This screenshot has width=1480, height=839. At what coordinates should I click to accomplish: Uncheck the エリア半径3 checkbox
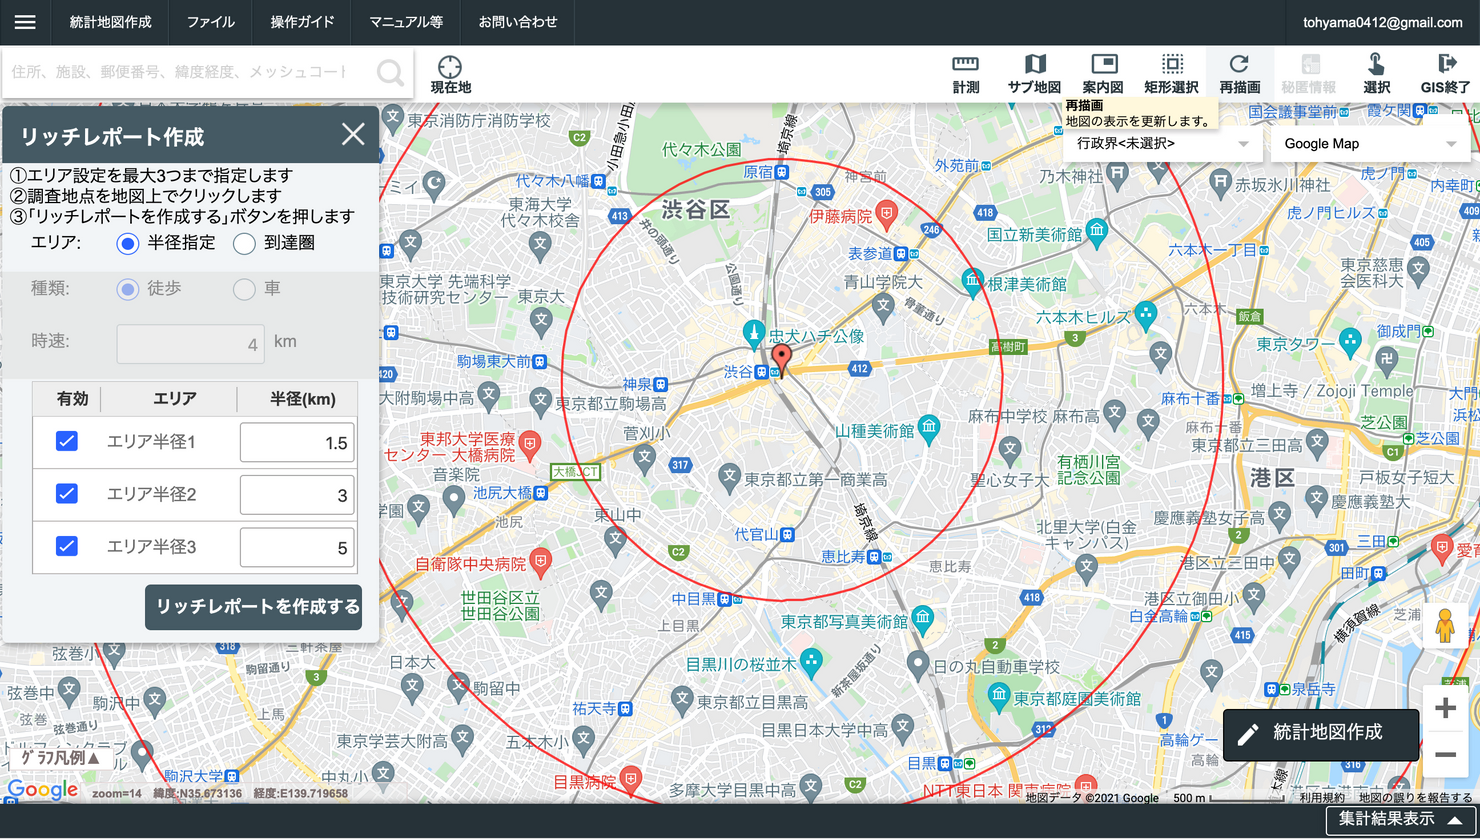click(67, 546)
